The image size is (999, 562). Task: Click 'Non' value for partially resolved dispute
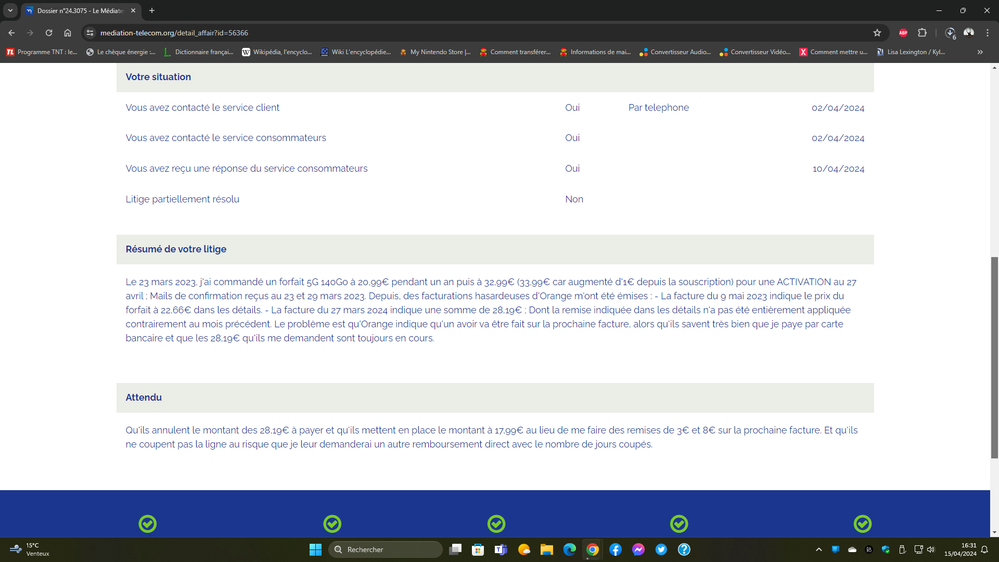(x=574, y=199)
